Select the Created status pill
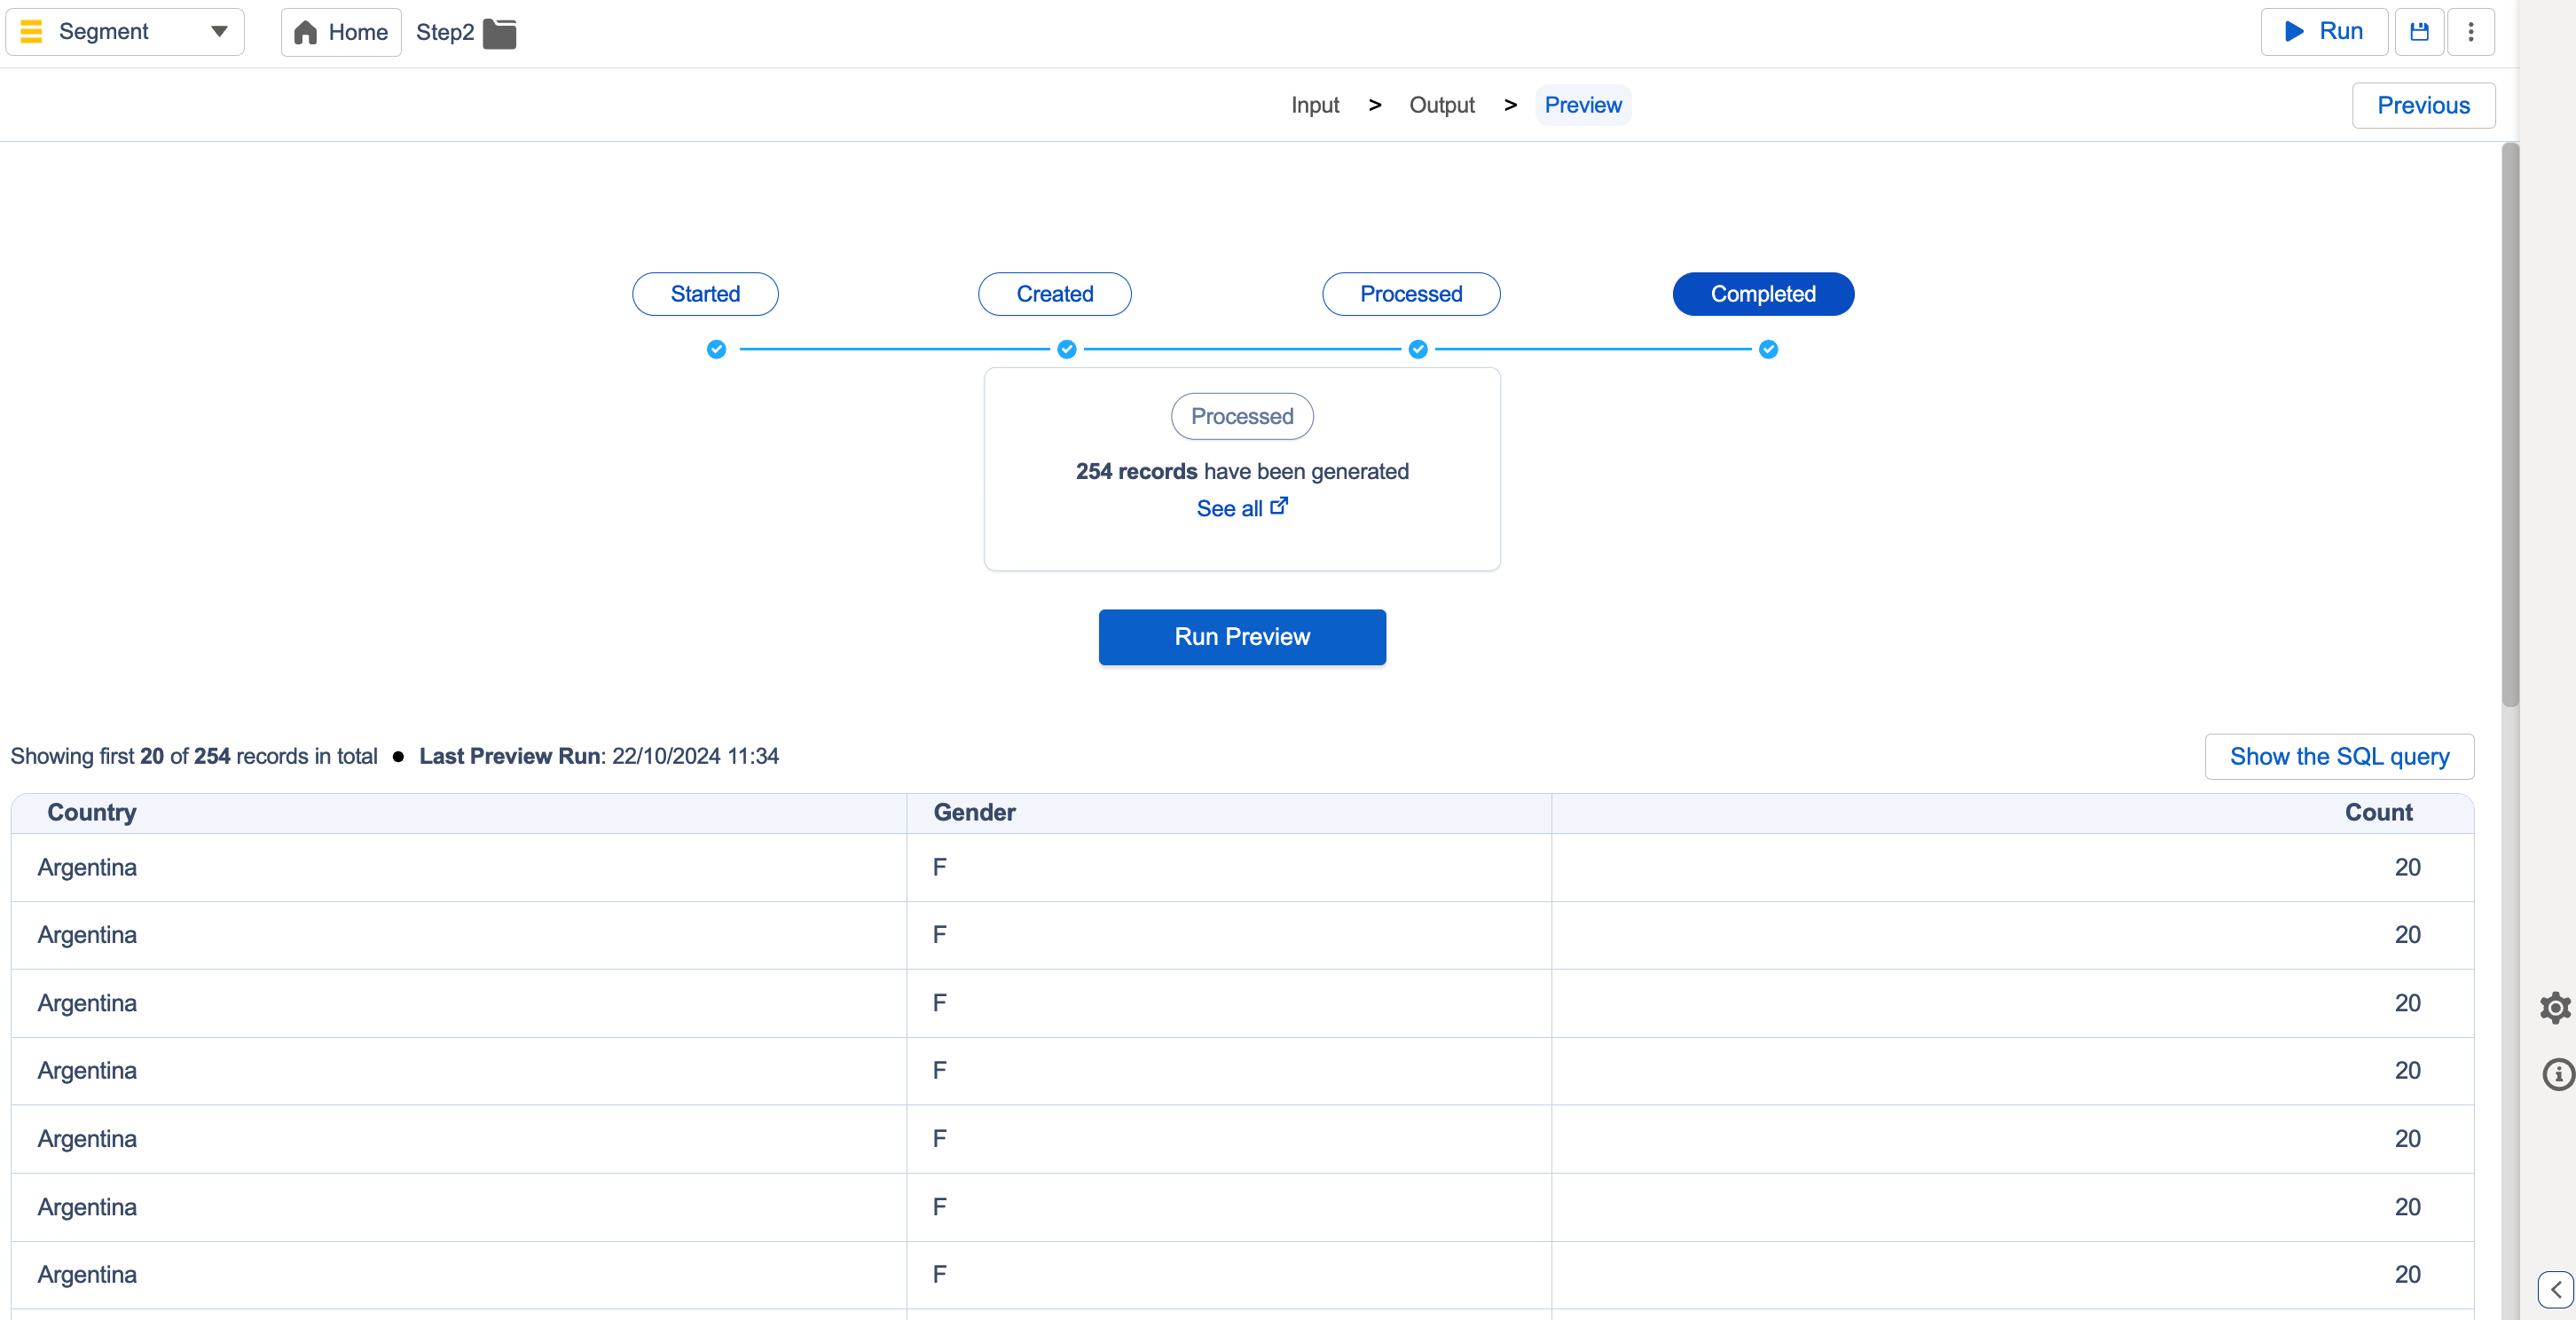This screenshot has width=2576, height=1320. [1054, 294]
